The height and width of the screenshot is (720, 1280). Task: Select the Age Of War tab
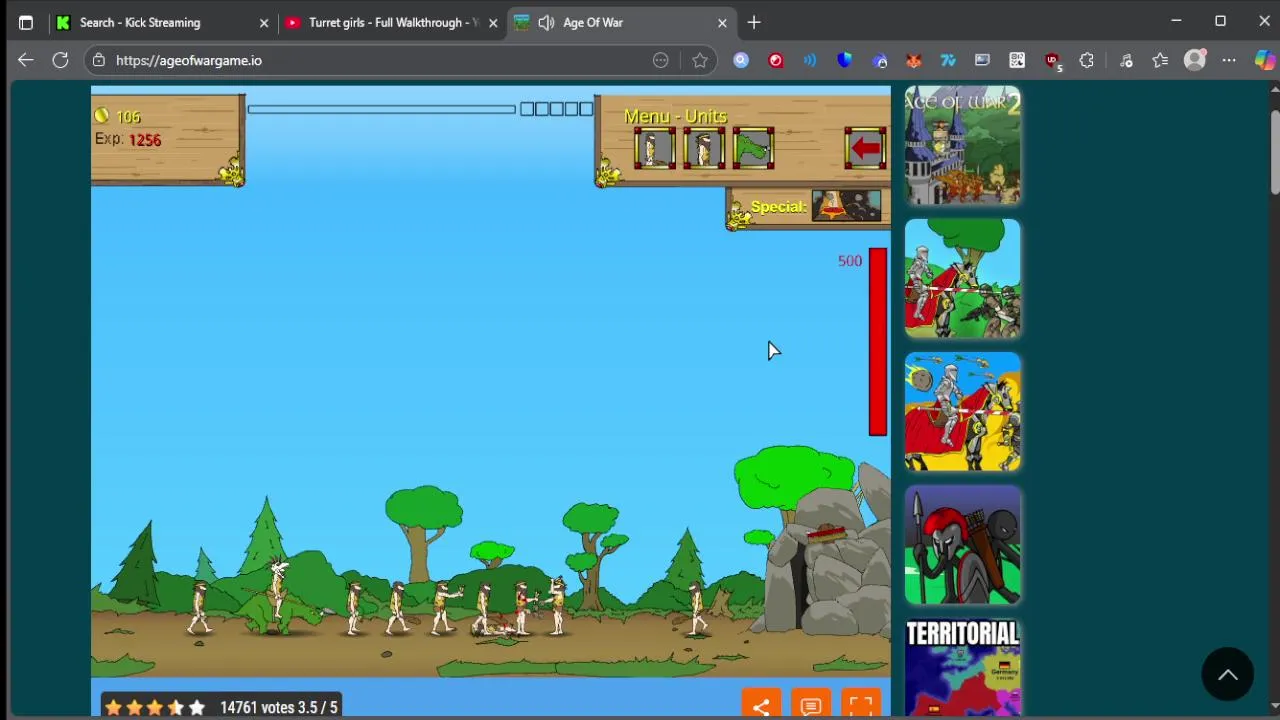click(620, 22)
